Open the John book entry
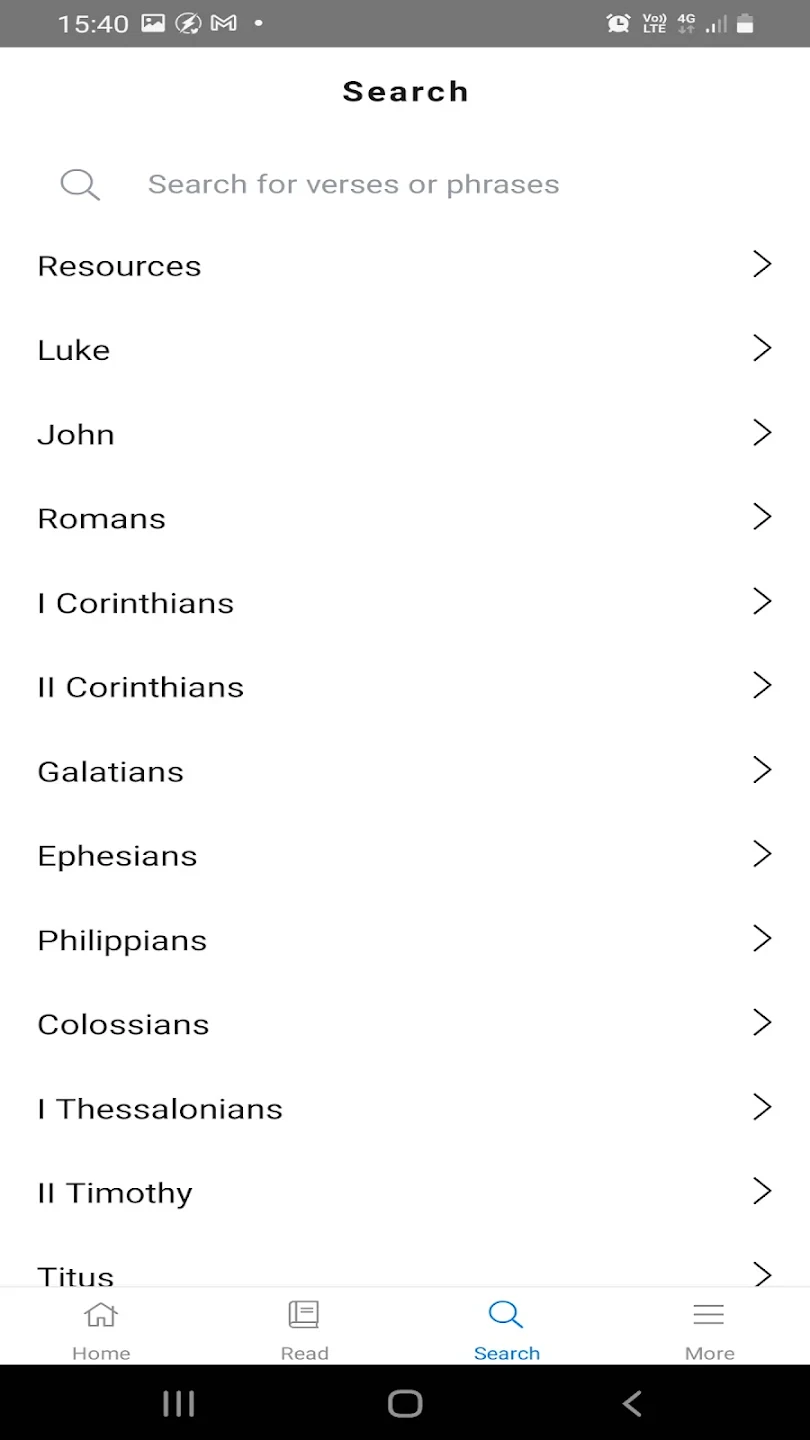Screen dimensions: 810x1440 [76, 435]
